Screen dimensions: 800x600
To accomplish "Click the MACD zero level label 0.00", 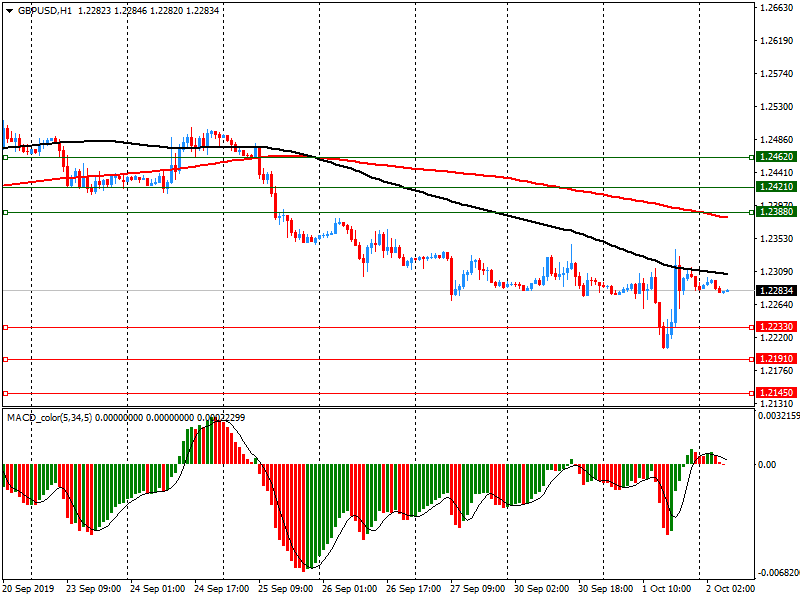I will click(x=767, y=465).
